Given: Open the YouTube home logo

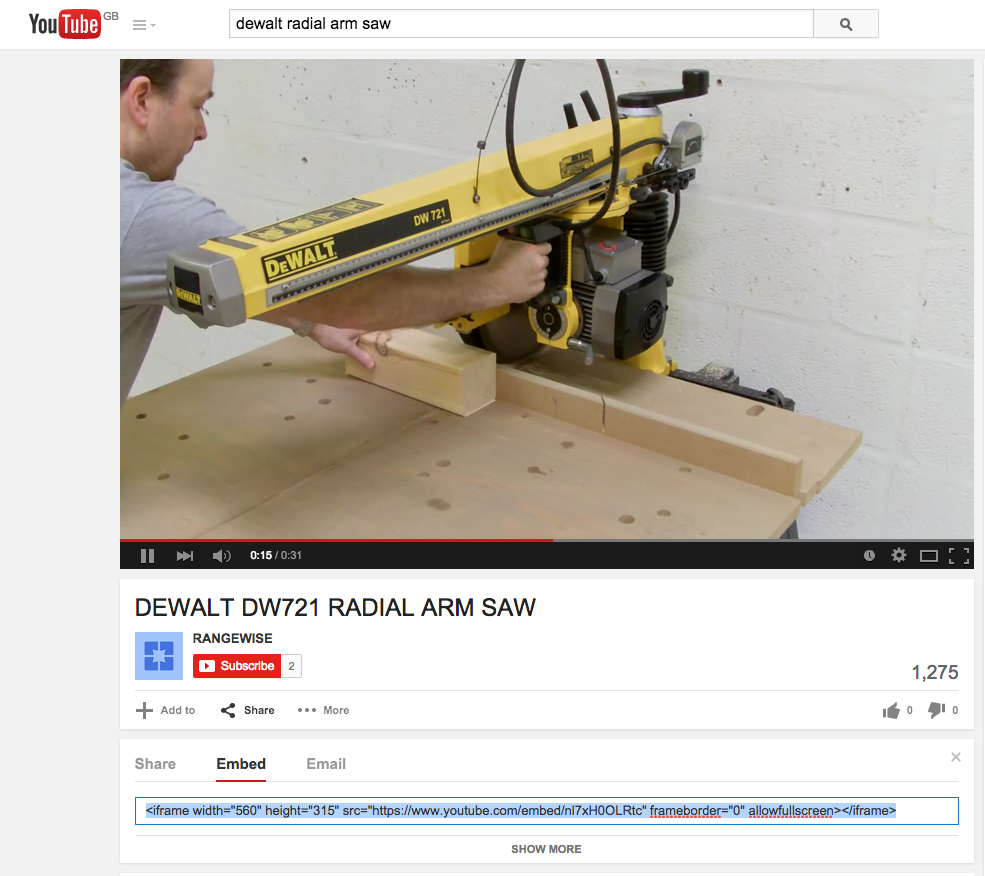Looking at the screenshot, I should [x=64, y=24].
